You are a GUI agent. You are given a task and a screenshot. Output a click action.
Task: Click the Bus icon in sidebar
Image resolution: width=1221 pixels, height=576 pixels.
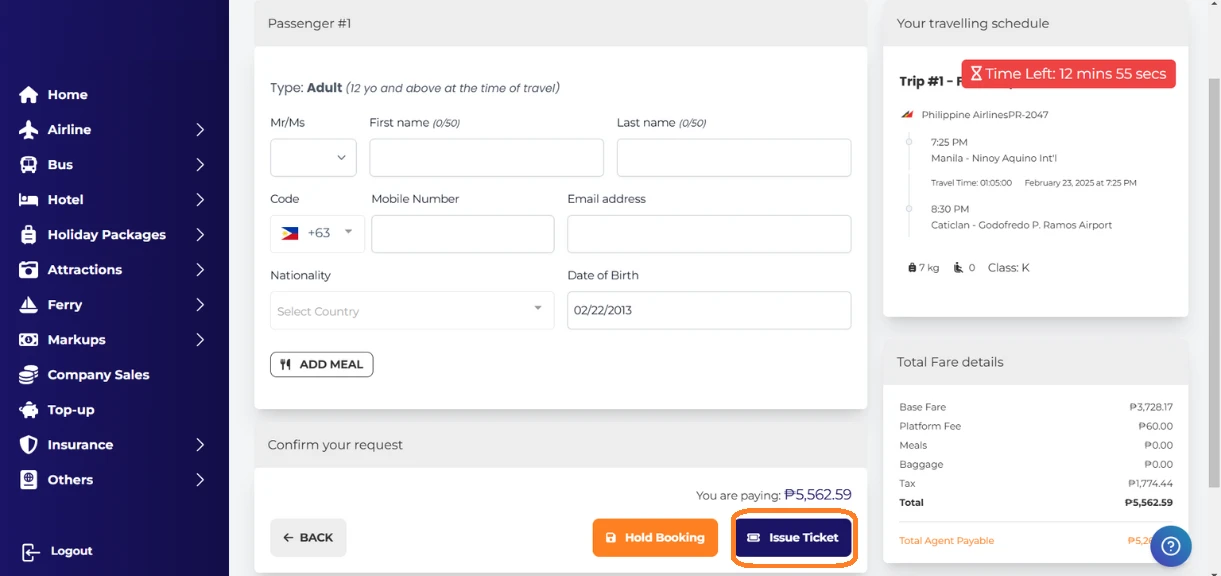coord(29,165)
